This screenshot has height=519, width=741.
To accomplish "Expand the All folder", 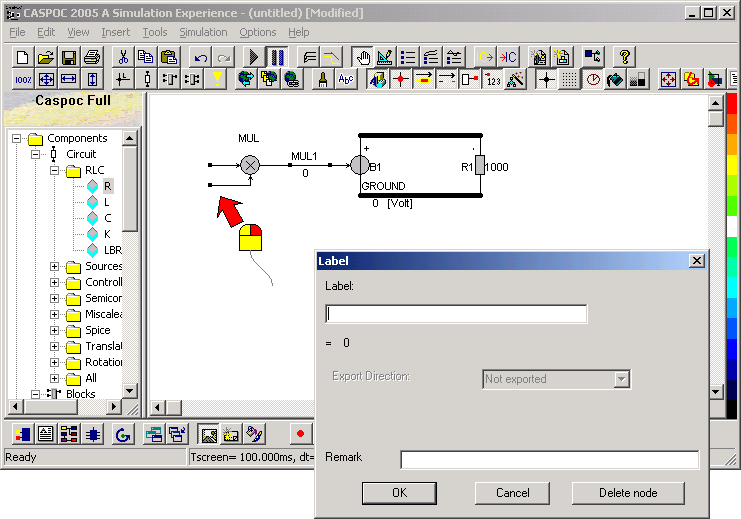I will (x=54, y=379).
